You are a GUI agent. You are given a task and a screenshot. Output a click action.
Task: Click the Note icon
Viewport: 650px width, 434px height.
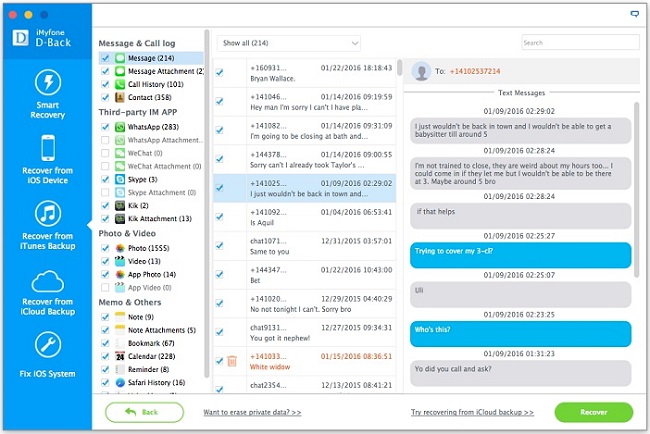point(120,317)
